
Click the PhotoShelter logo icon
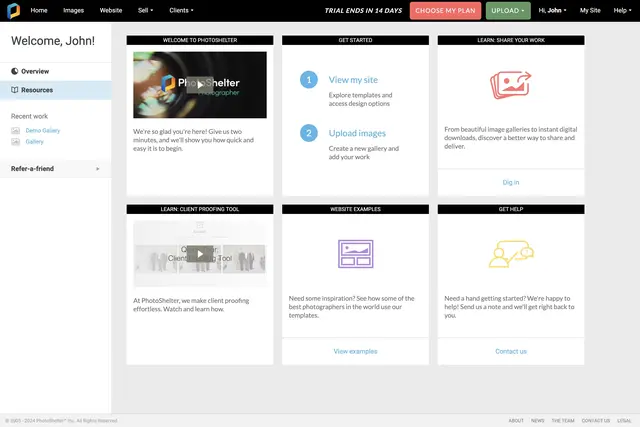tap(13, 11)
